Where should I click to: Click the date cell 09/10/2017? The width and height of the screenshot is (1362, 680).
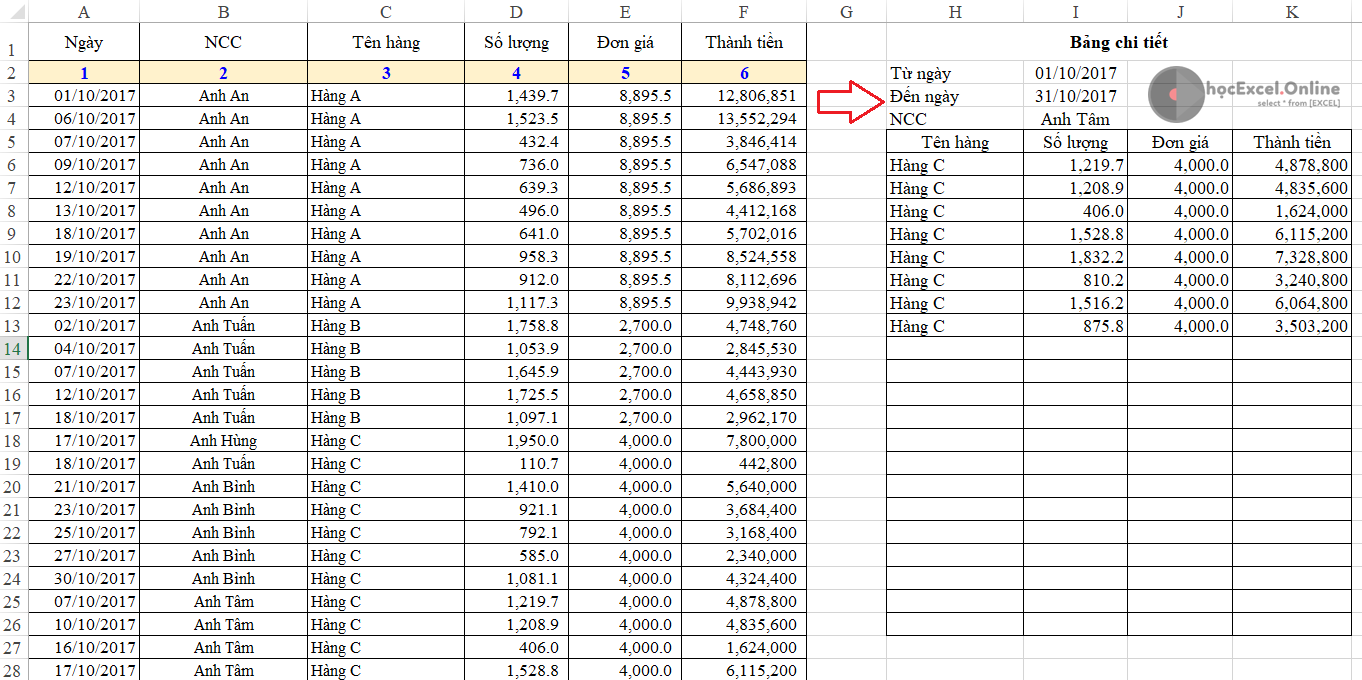[x=84, y=165]
